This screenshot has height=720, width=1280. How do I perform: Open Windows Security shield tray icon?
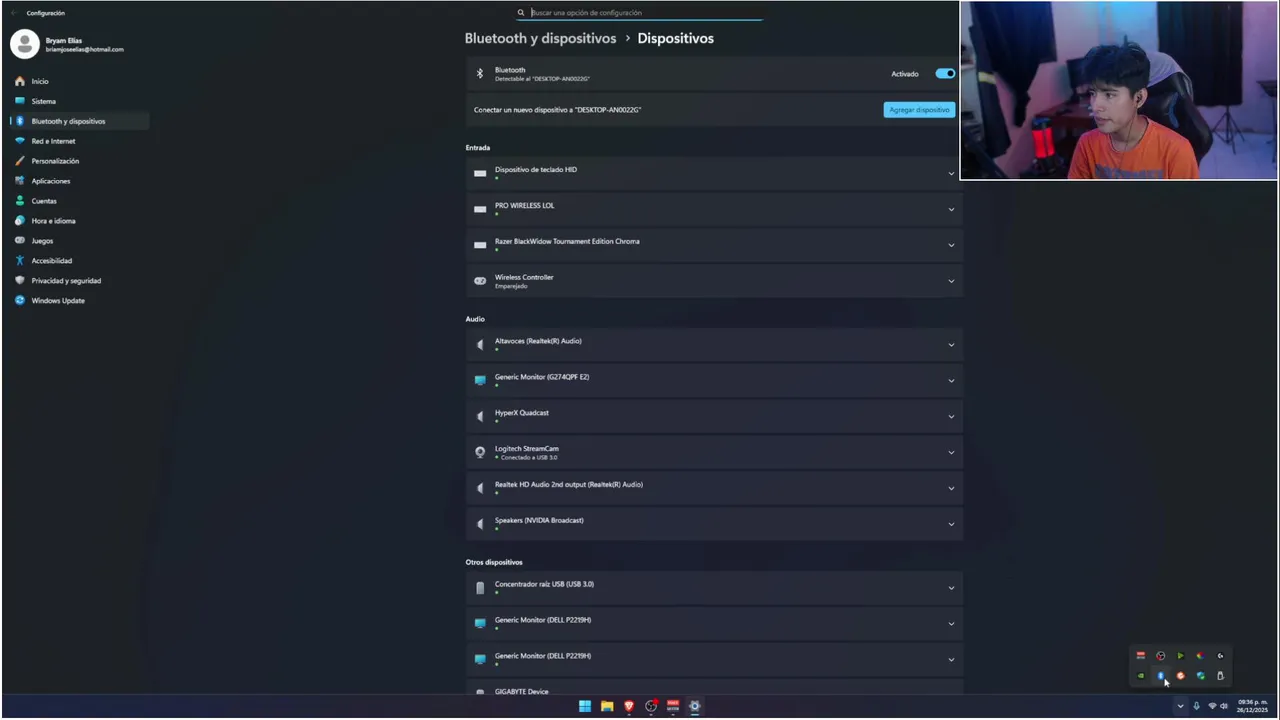pos(1201,676)
